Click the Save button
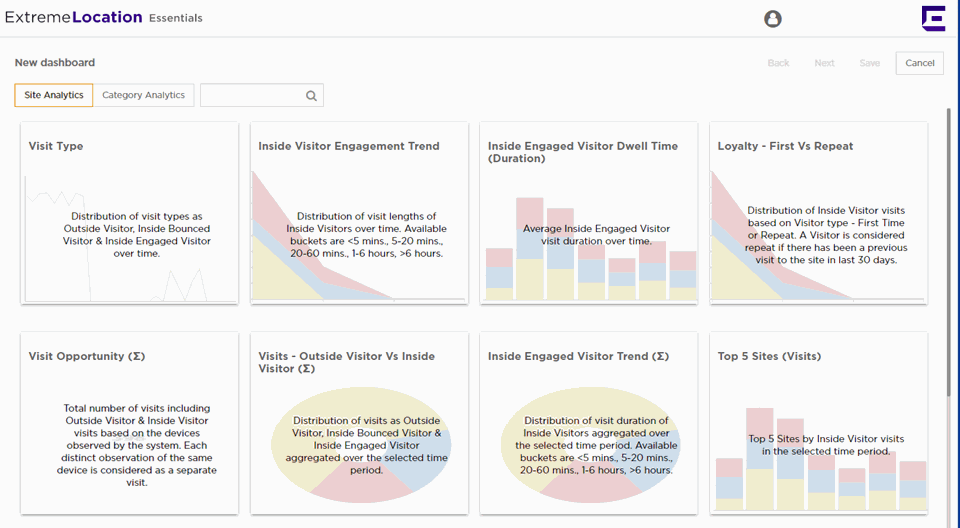Viewport: 960px width, 528px height. click(x=869, y=63)
